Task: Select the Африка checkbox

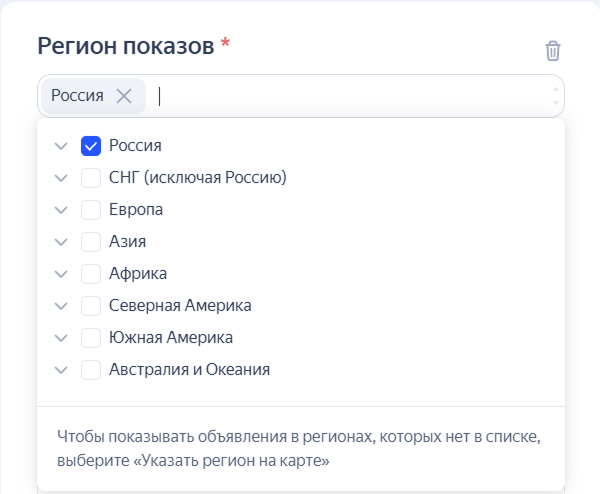Action: pyautogui.click(x=91, y=274)
